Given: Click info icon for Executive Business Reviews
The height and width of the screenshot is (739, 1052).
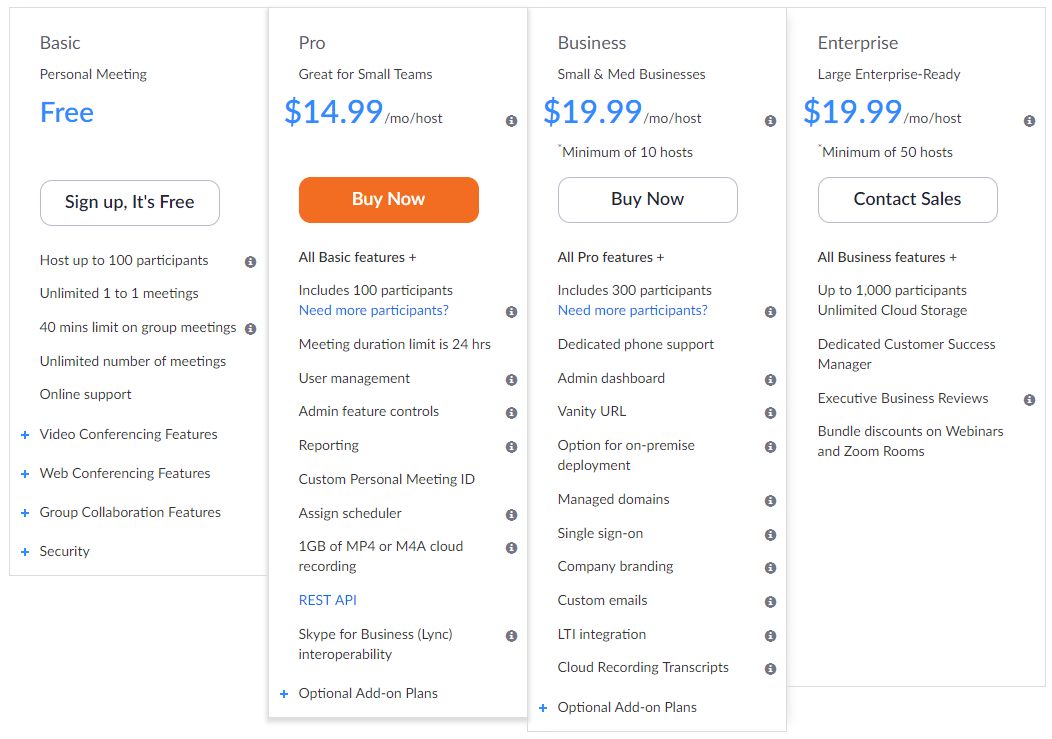Looking at the screenshot, I should (x=1029, y=400).
